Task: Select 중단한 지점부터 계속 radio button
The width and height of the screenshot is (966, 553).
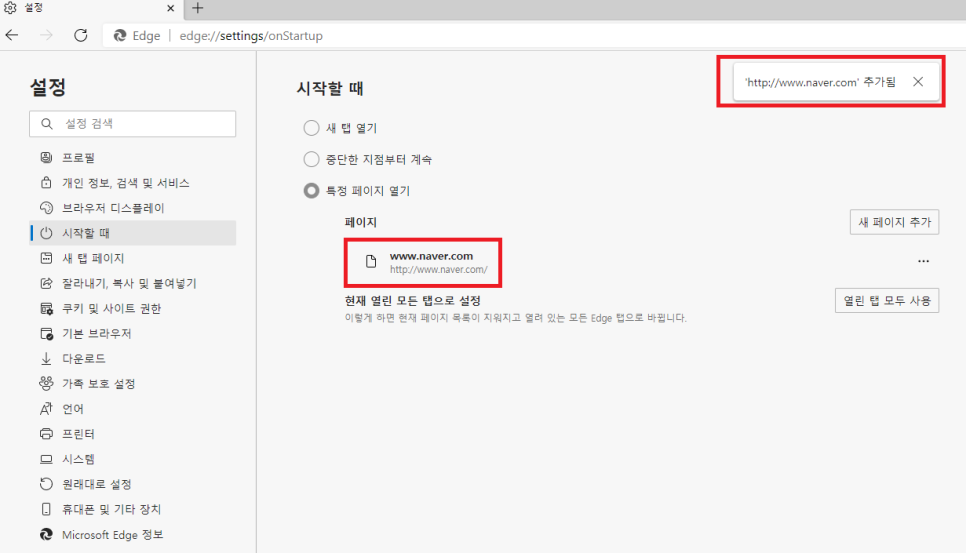Action: (x=311, y=159)
